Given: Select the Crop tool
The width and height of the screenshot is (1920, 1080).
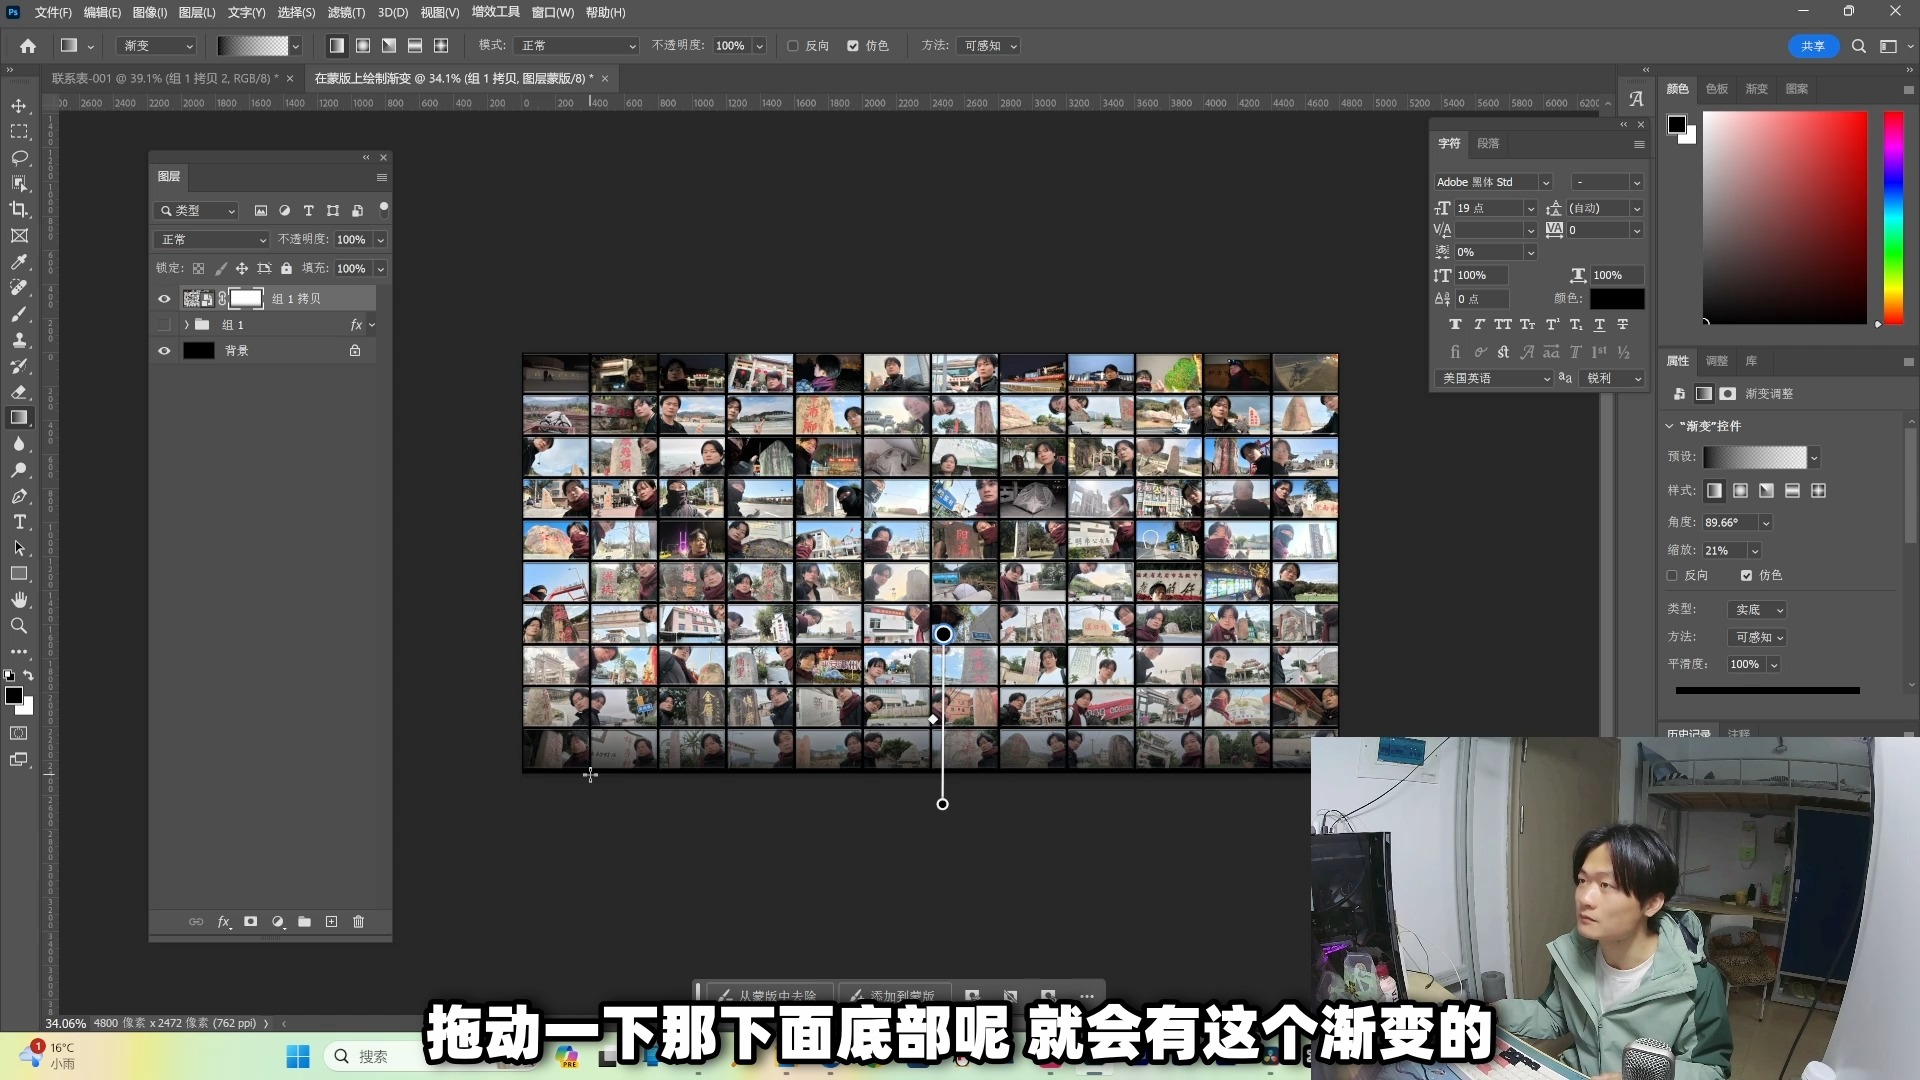Looking at the screenshot, I should click(19, 210).
